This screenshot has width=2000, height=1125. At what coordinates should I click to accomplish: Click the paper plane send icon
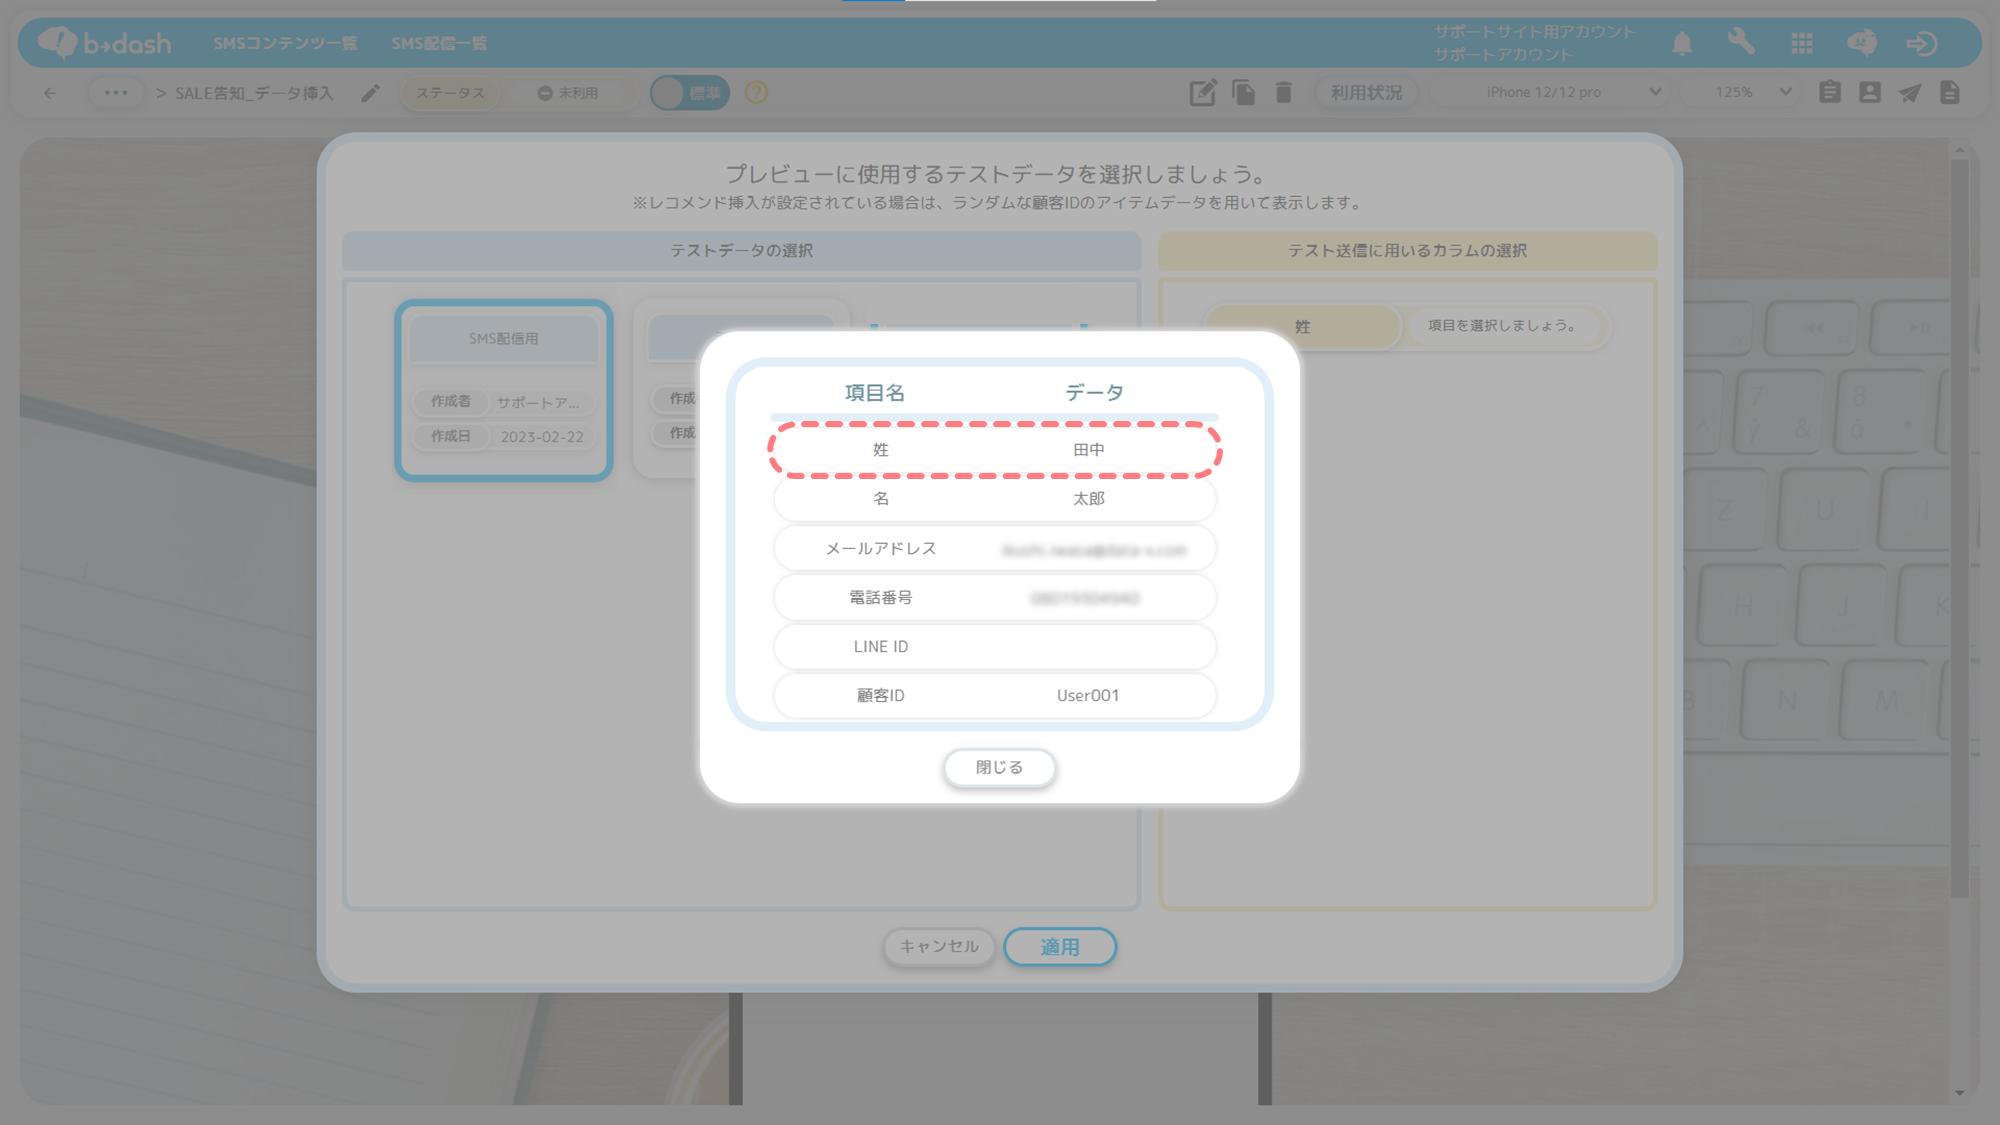(x=1909, y=93)
